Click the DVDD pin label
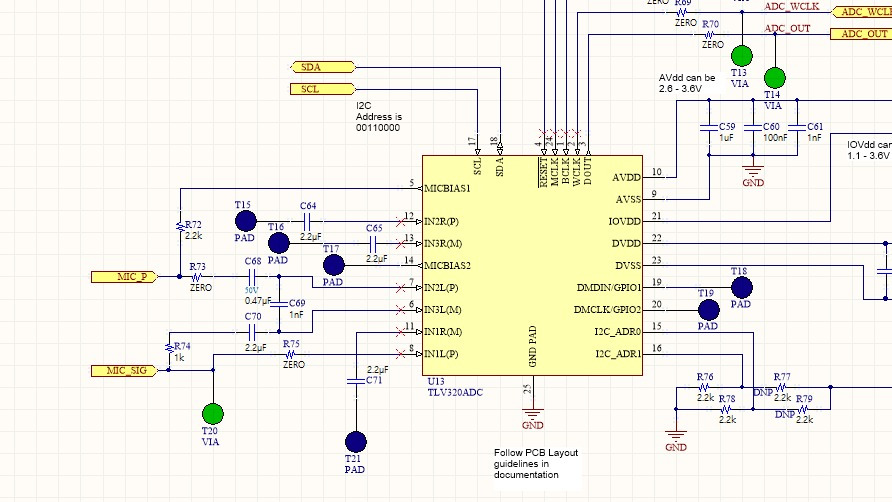Screen dimensions: 892x502 (x=626, y=244)
